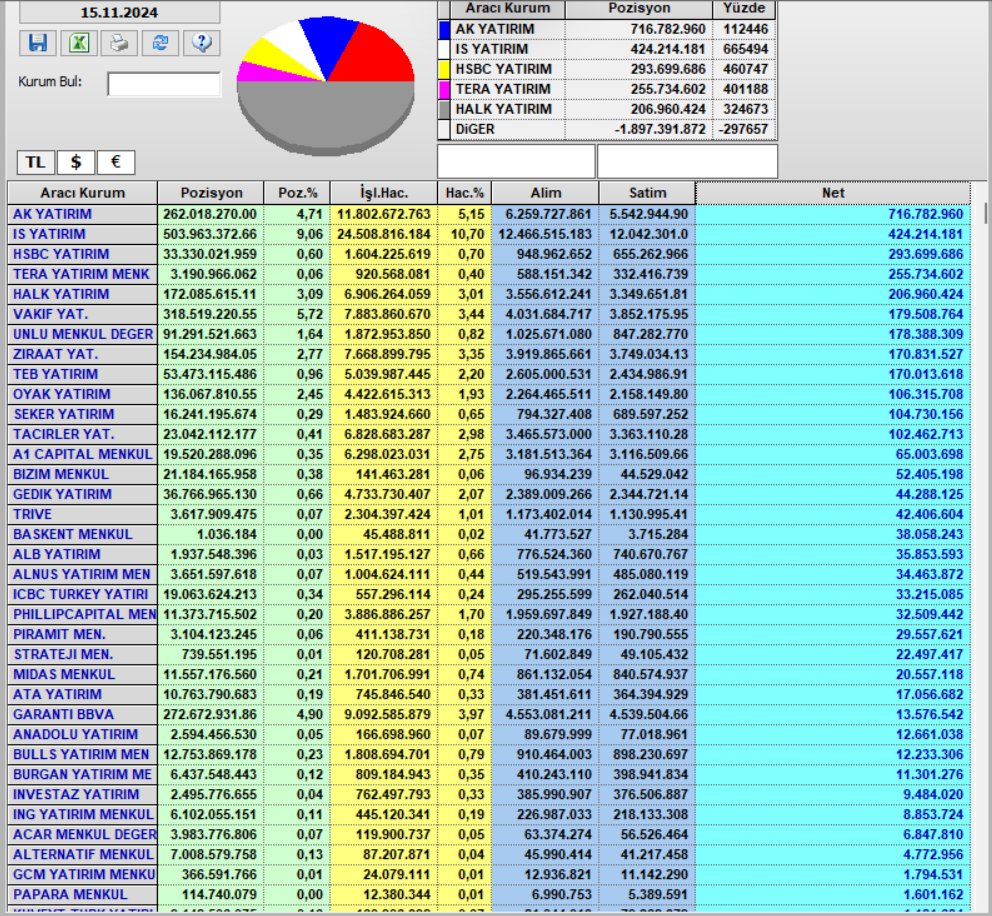The image size is (992, 916).
Task: Select the ACAR MENKUL DEGER row
Action: [x=488, y=836]
